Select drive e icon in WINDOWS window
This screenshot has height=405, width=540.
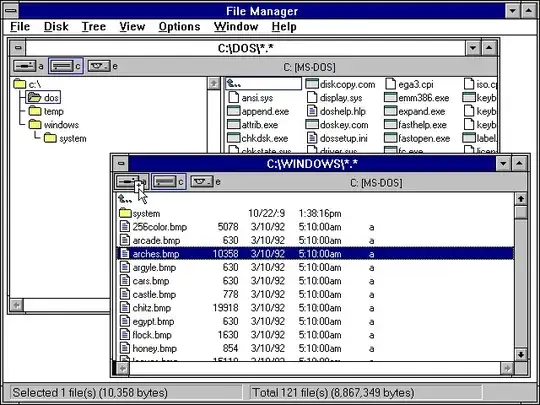tap(202, 181)
